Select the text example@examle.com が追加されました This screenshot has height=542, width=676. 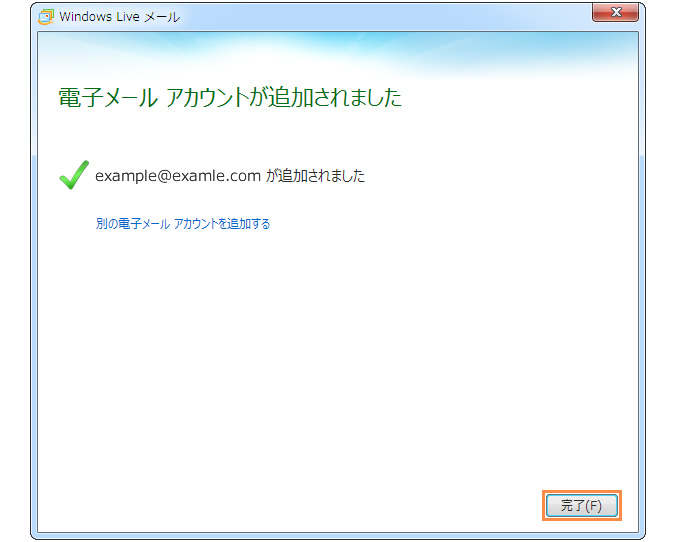(230, 176)
